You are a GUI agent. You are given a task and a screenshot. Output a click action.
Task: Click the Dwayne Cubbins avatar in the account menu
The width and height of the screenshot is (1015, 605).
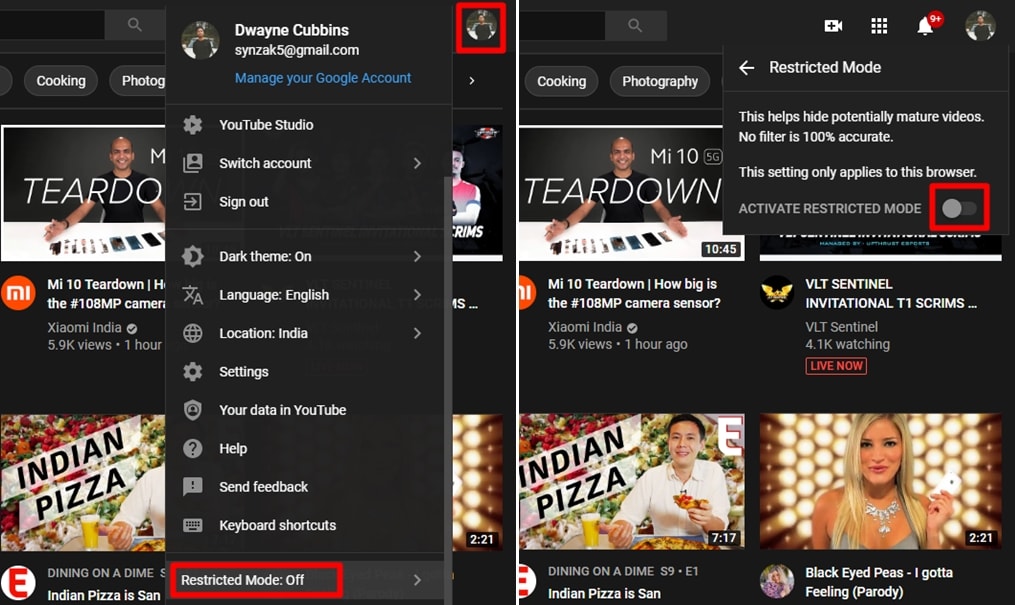(200, 39)
